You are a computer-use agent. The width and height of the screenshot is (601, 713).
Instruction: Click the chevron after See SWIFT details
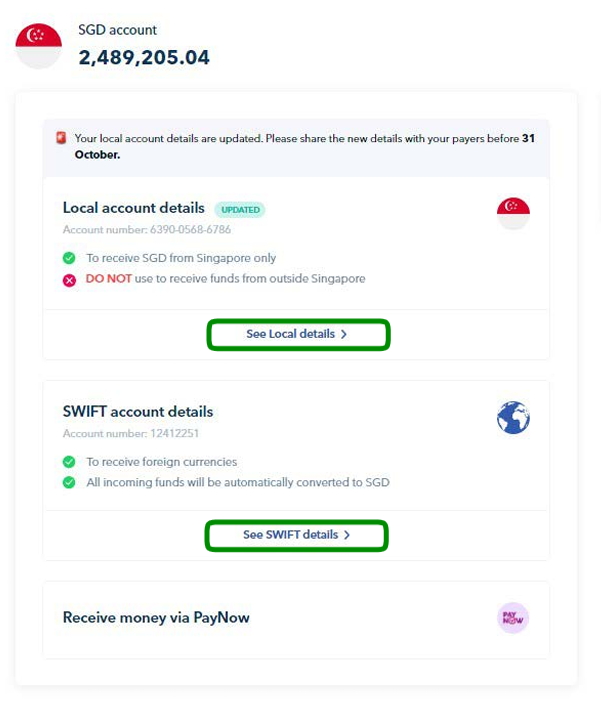[x=347, y=535]
